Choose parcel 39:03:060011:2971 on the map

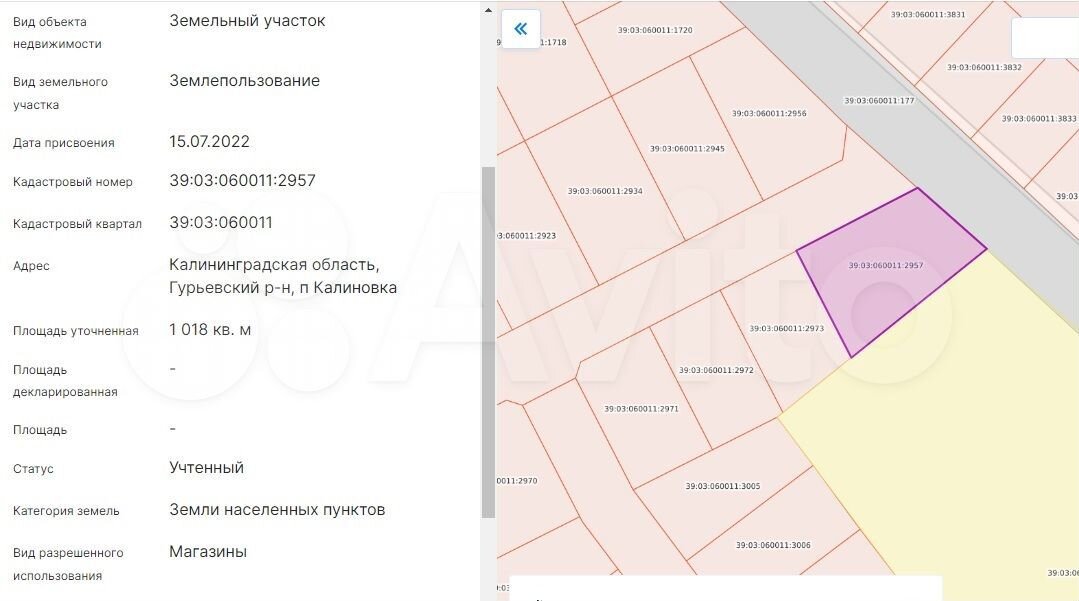(641, 409)
